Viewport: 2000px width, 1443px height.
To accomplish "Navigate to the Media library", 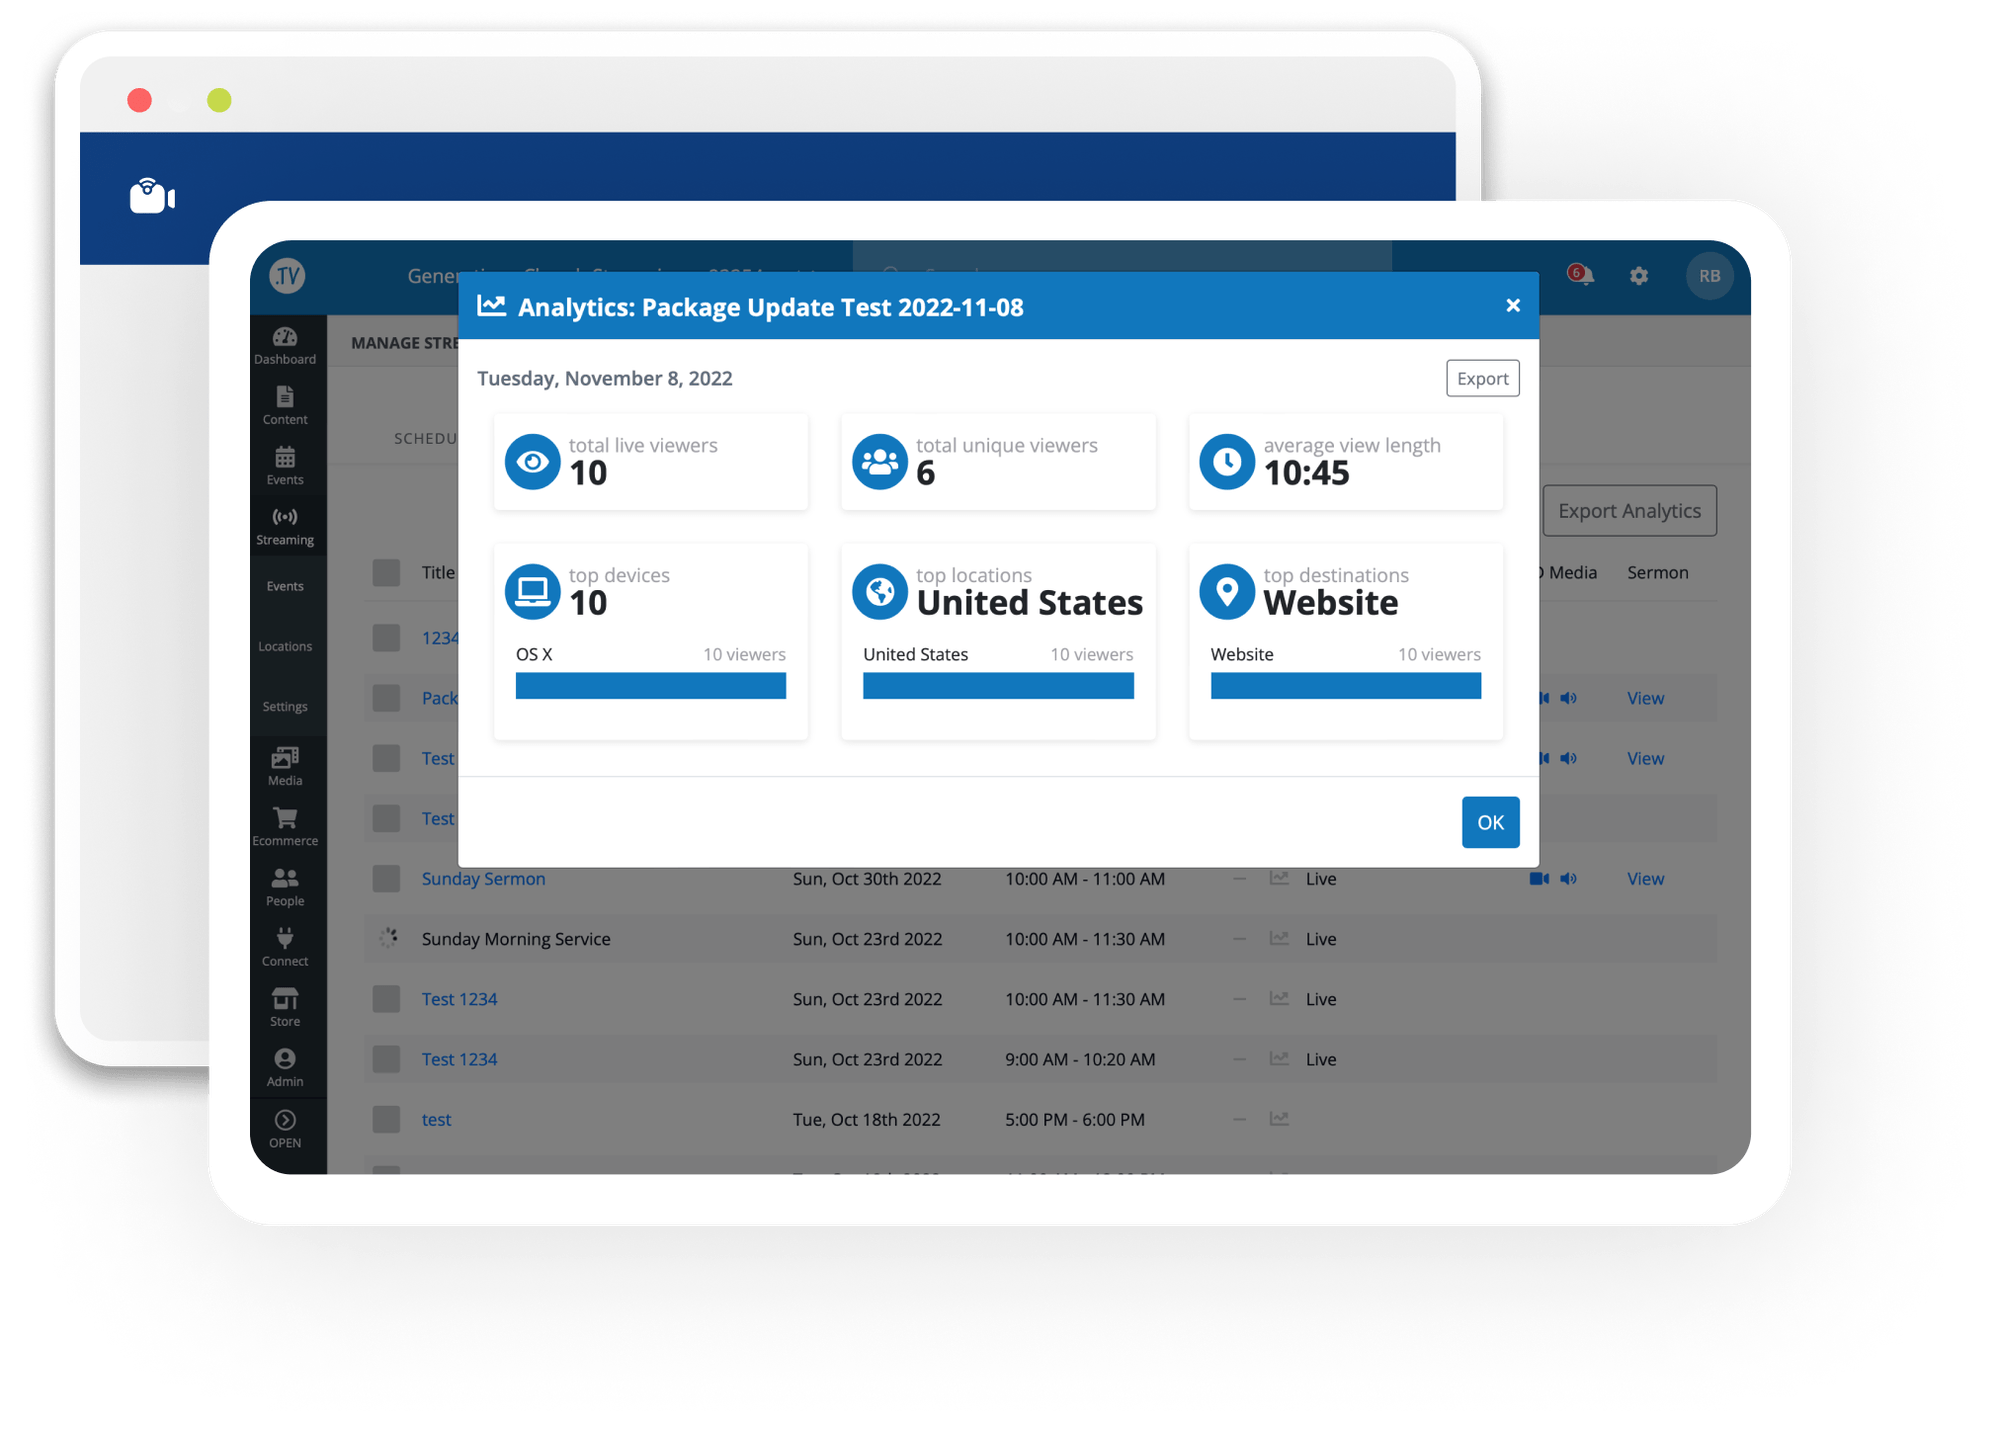I will (286, 766).
